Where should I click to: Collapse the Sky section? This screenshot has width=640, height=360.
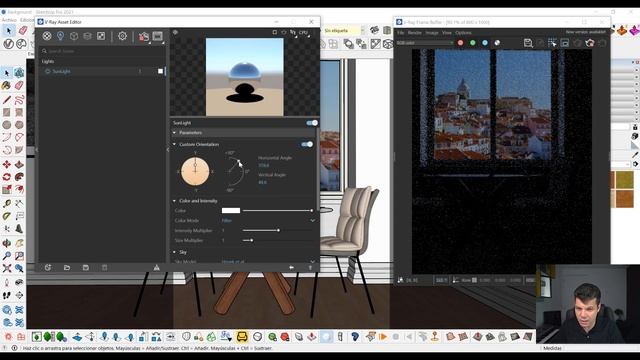[x=174, y=252]
